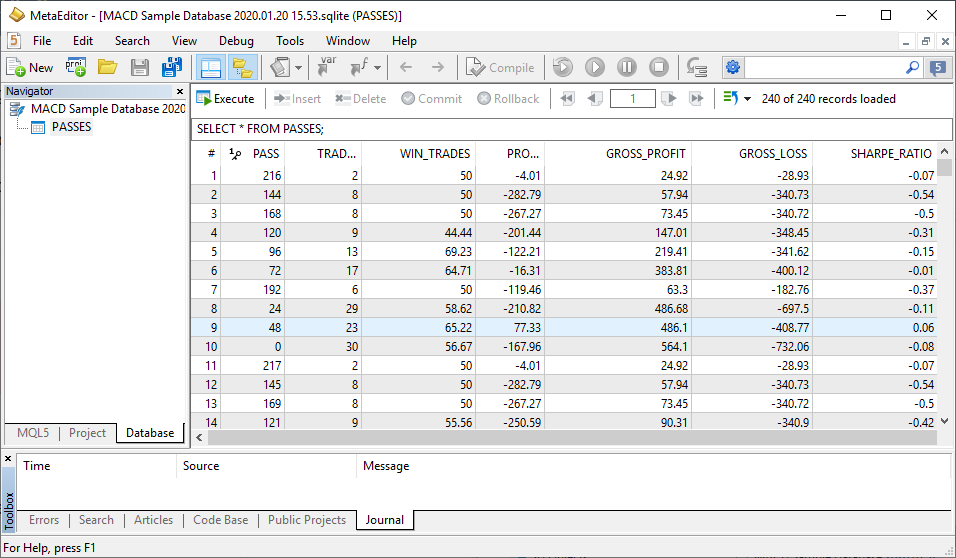956x558 pixels.
Task: Open the Edit menu
Action: point(83,41)
